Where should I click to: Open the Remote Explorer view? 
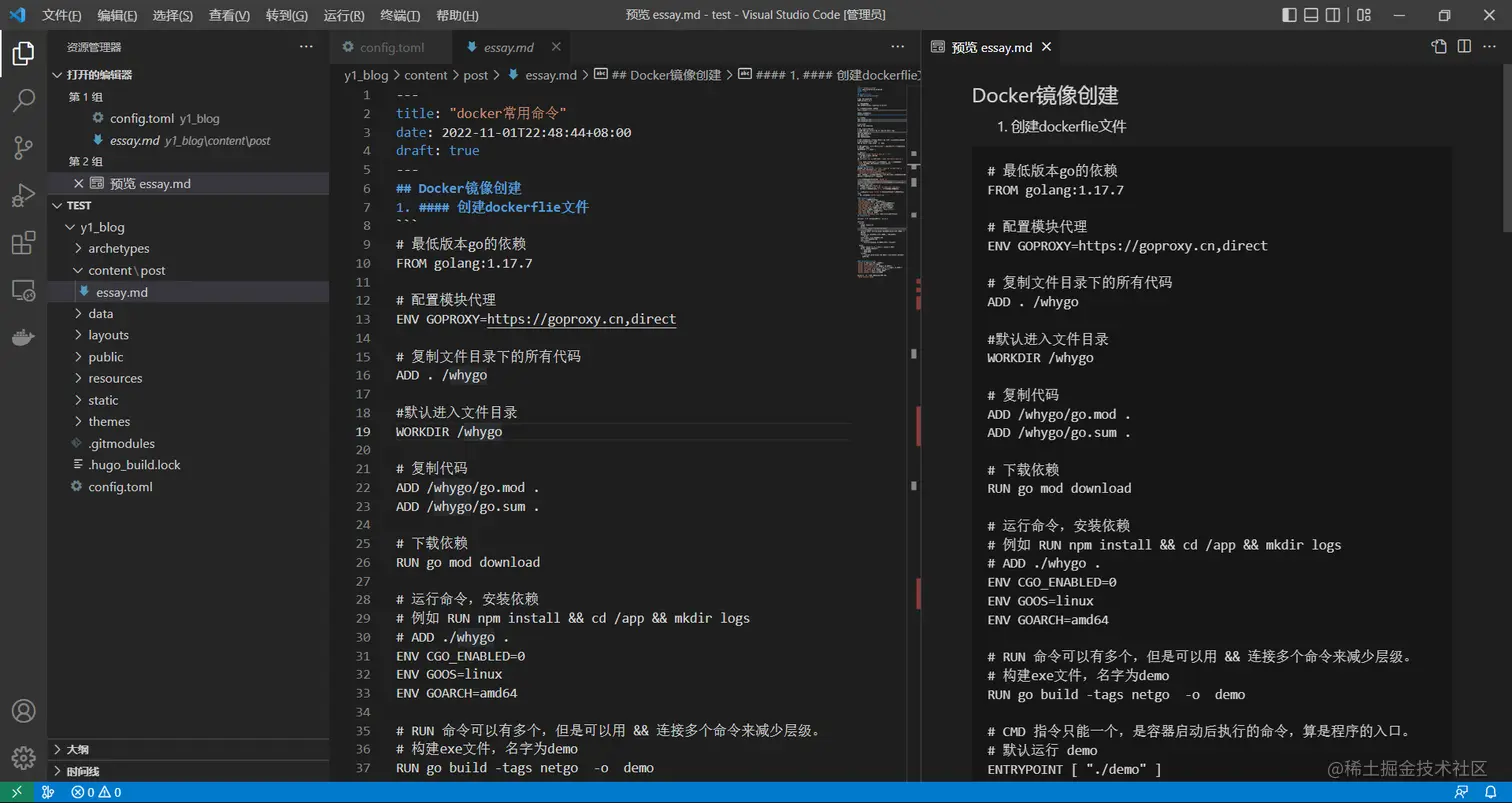point(23,291)
